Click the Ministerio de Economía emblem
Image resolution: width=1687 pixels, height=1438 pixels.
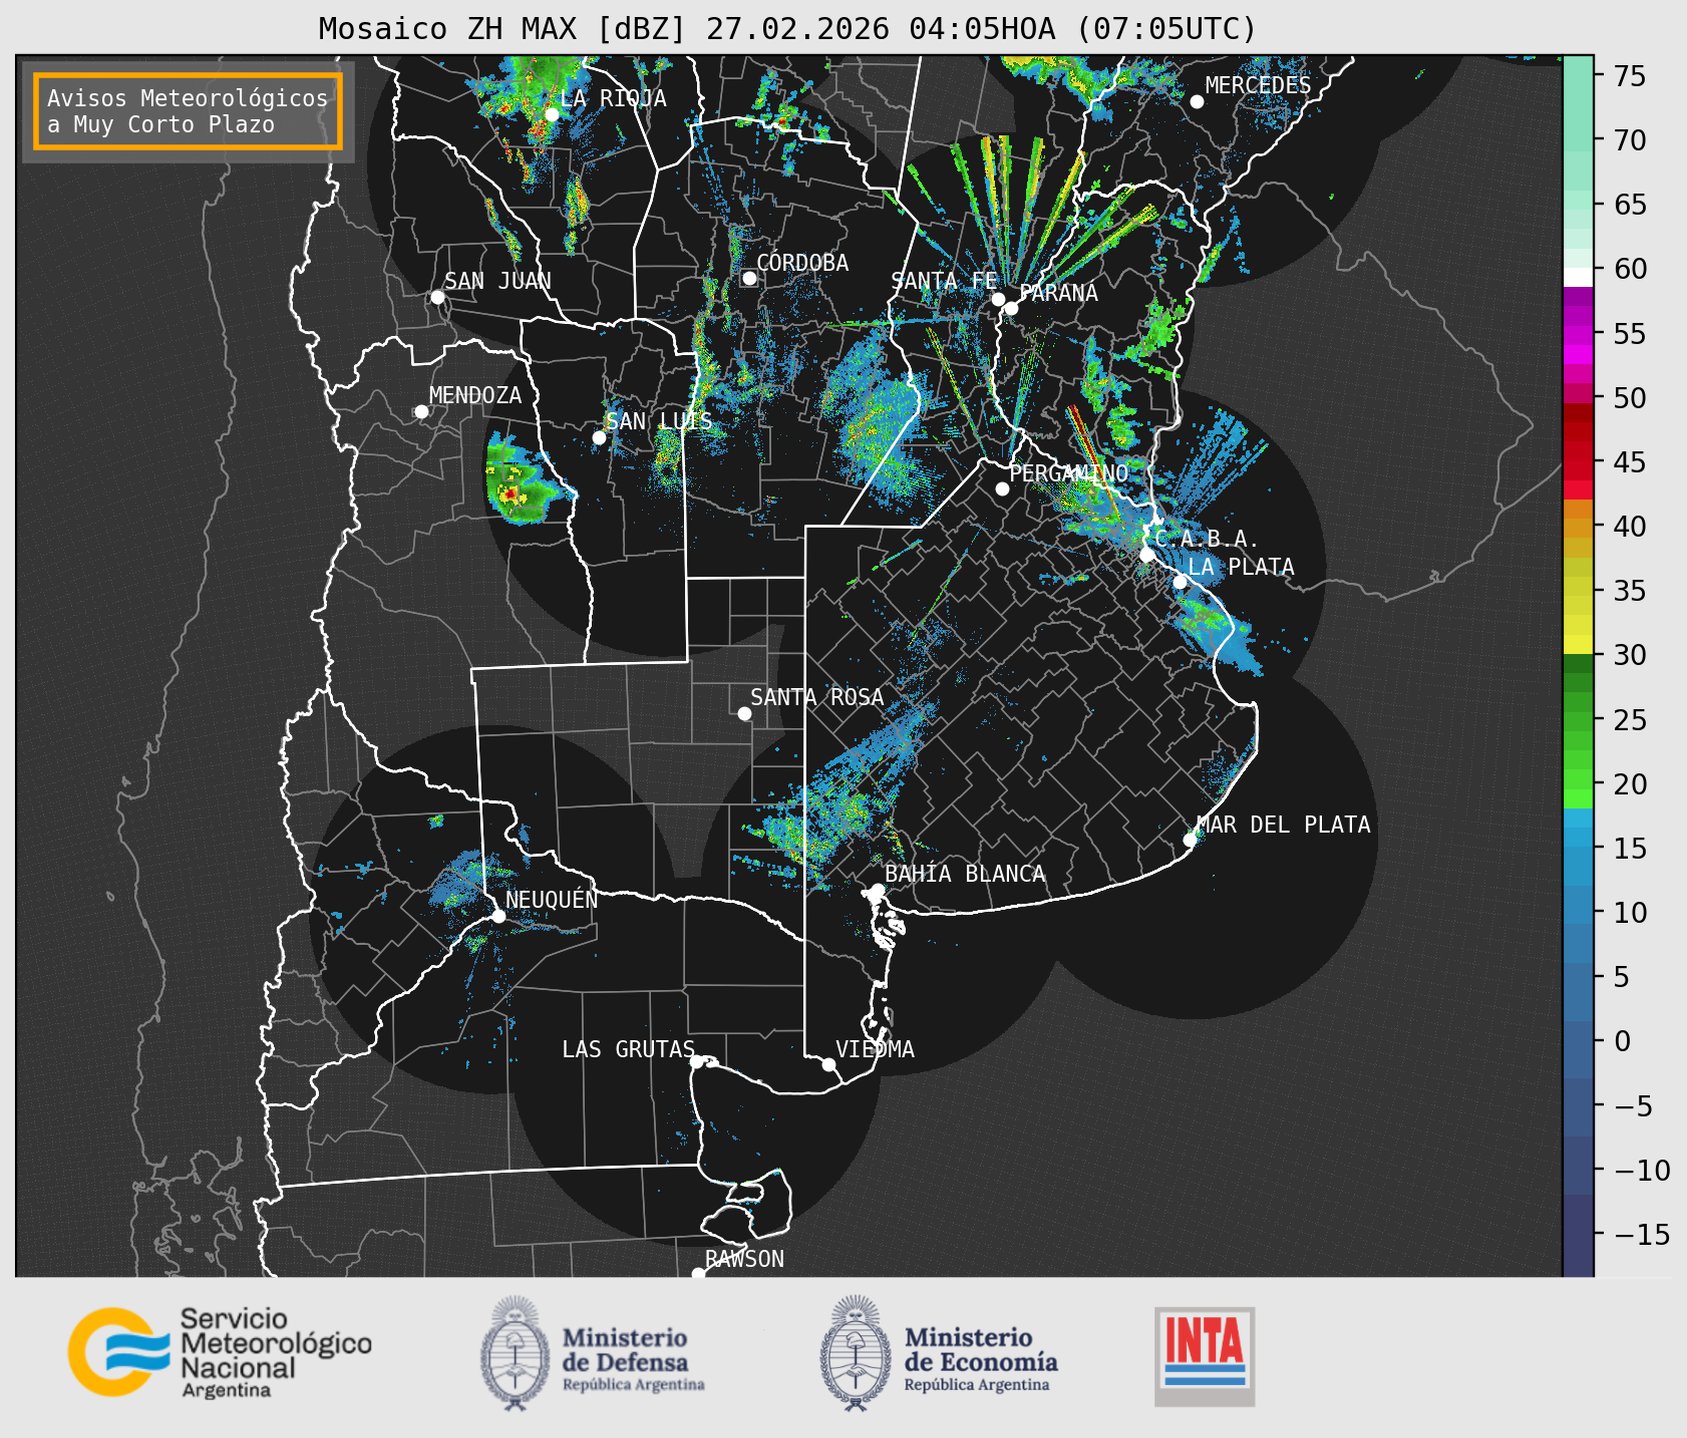pyautogui.click(x=855, y=1353)
